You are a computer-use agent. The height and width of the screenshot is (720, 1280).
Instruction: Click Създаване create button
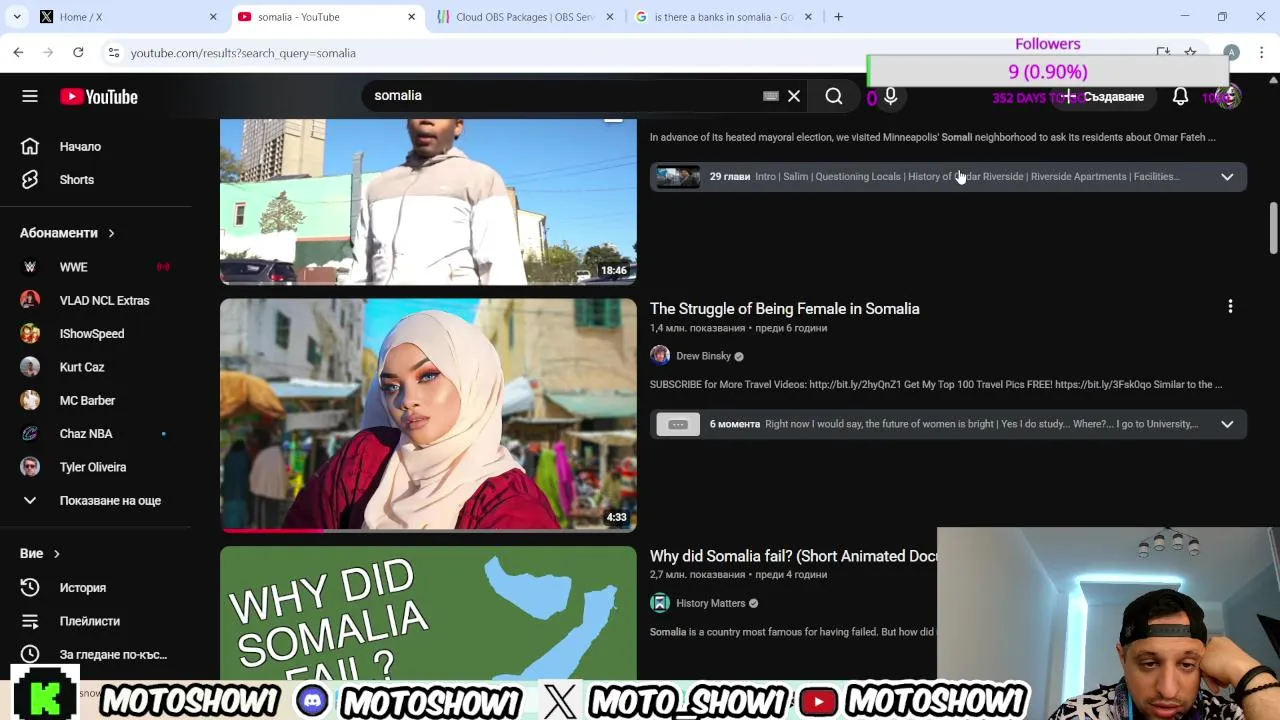(x=1103, y=96)
